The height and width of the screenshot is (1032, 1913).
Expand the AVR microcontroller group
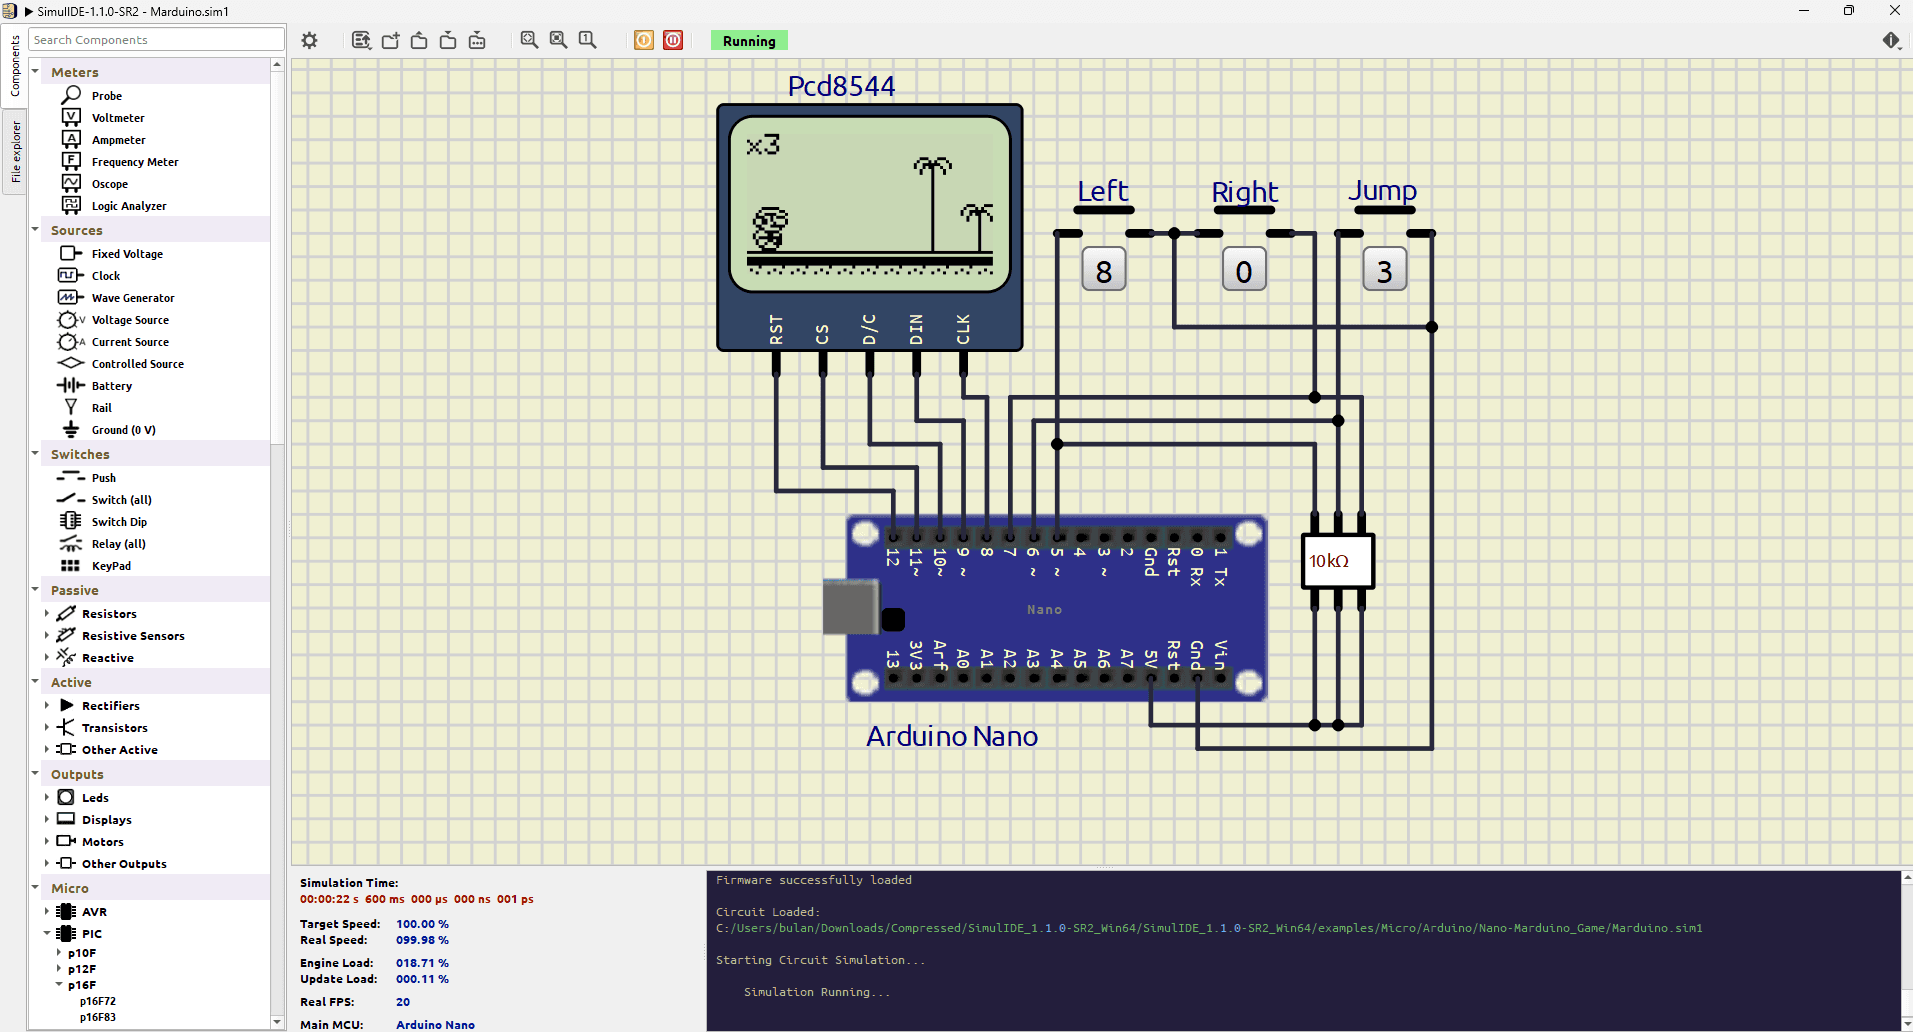coord(47,911)
